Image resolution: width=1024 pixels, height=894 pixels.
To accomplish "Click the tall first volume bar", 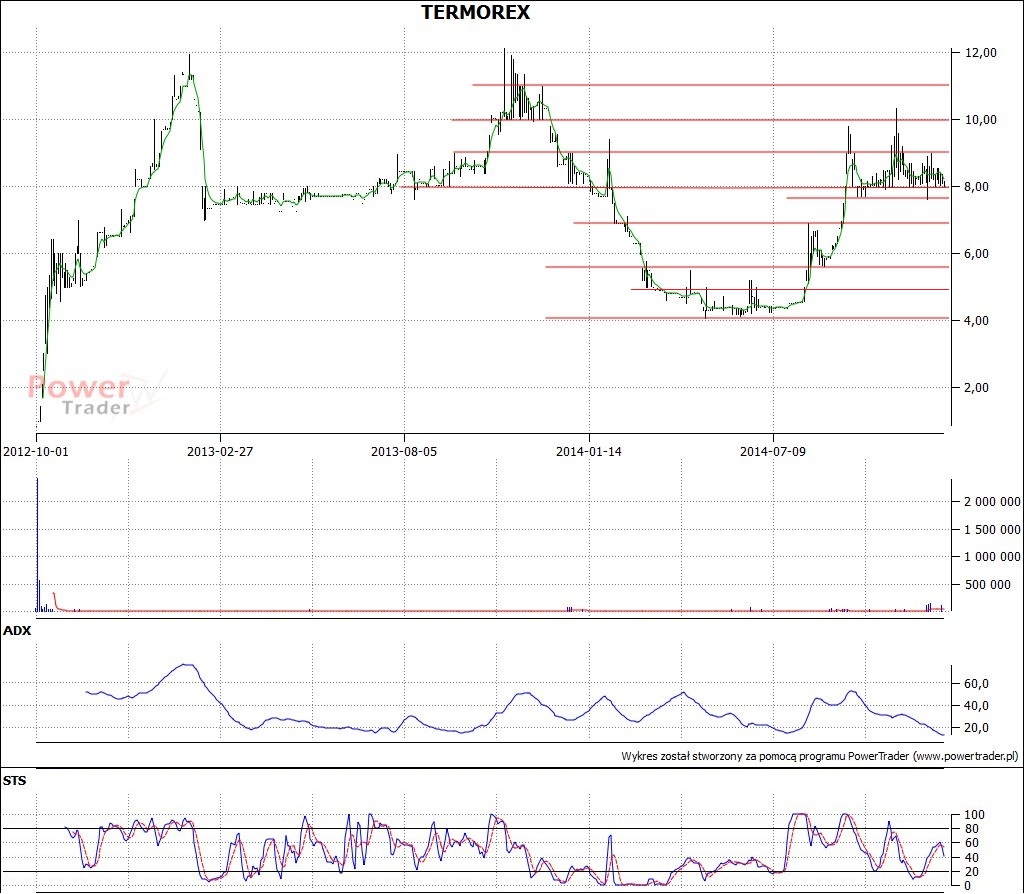I will tap(37, 545).
